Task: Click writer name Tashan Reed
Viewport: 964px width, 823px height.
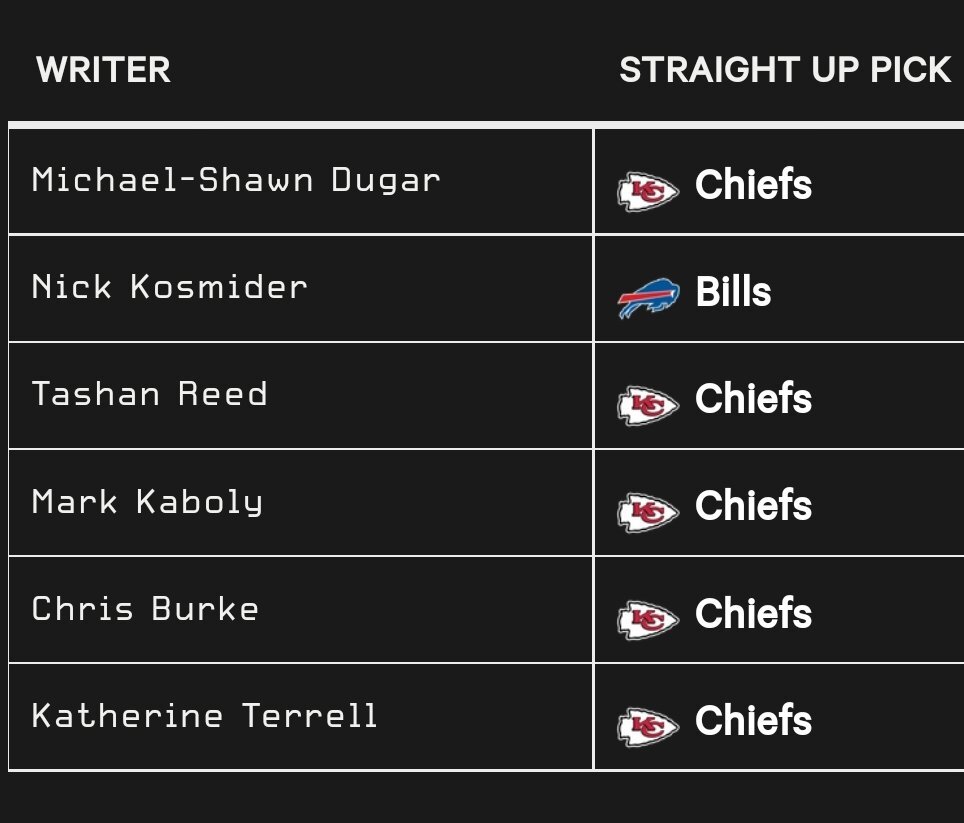Action: click(x=149, y=394)
